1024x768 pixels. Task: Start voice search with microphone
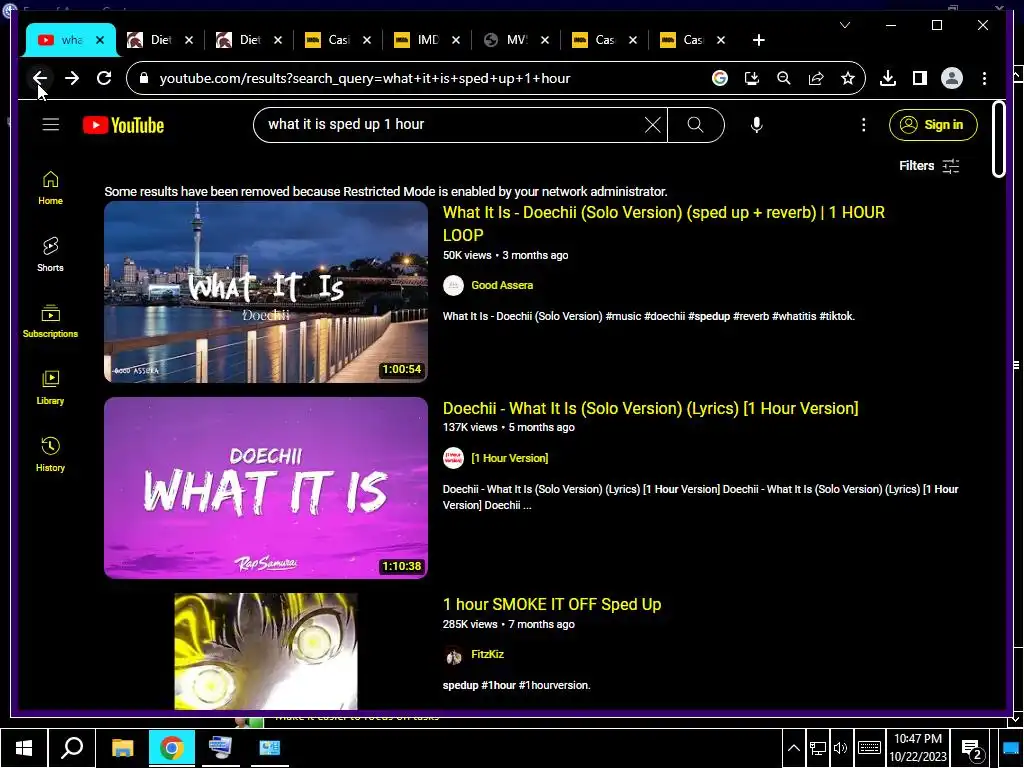click(x=756, y=125)
